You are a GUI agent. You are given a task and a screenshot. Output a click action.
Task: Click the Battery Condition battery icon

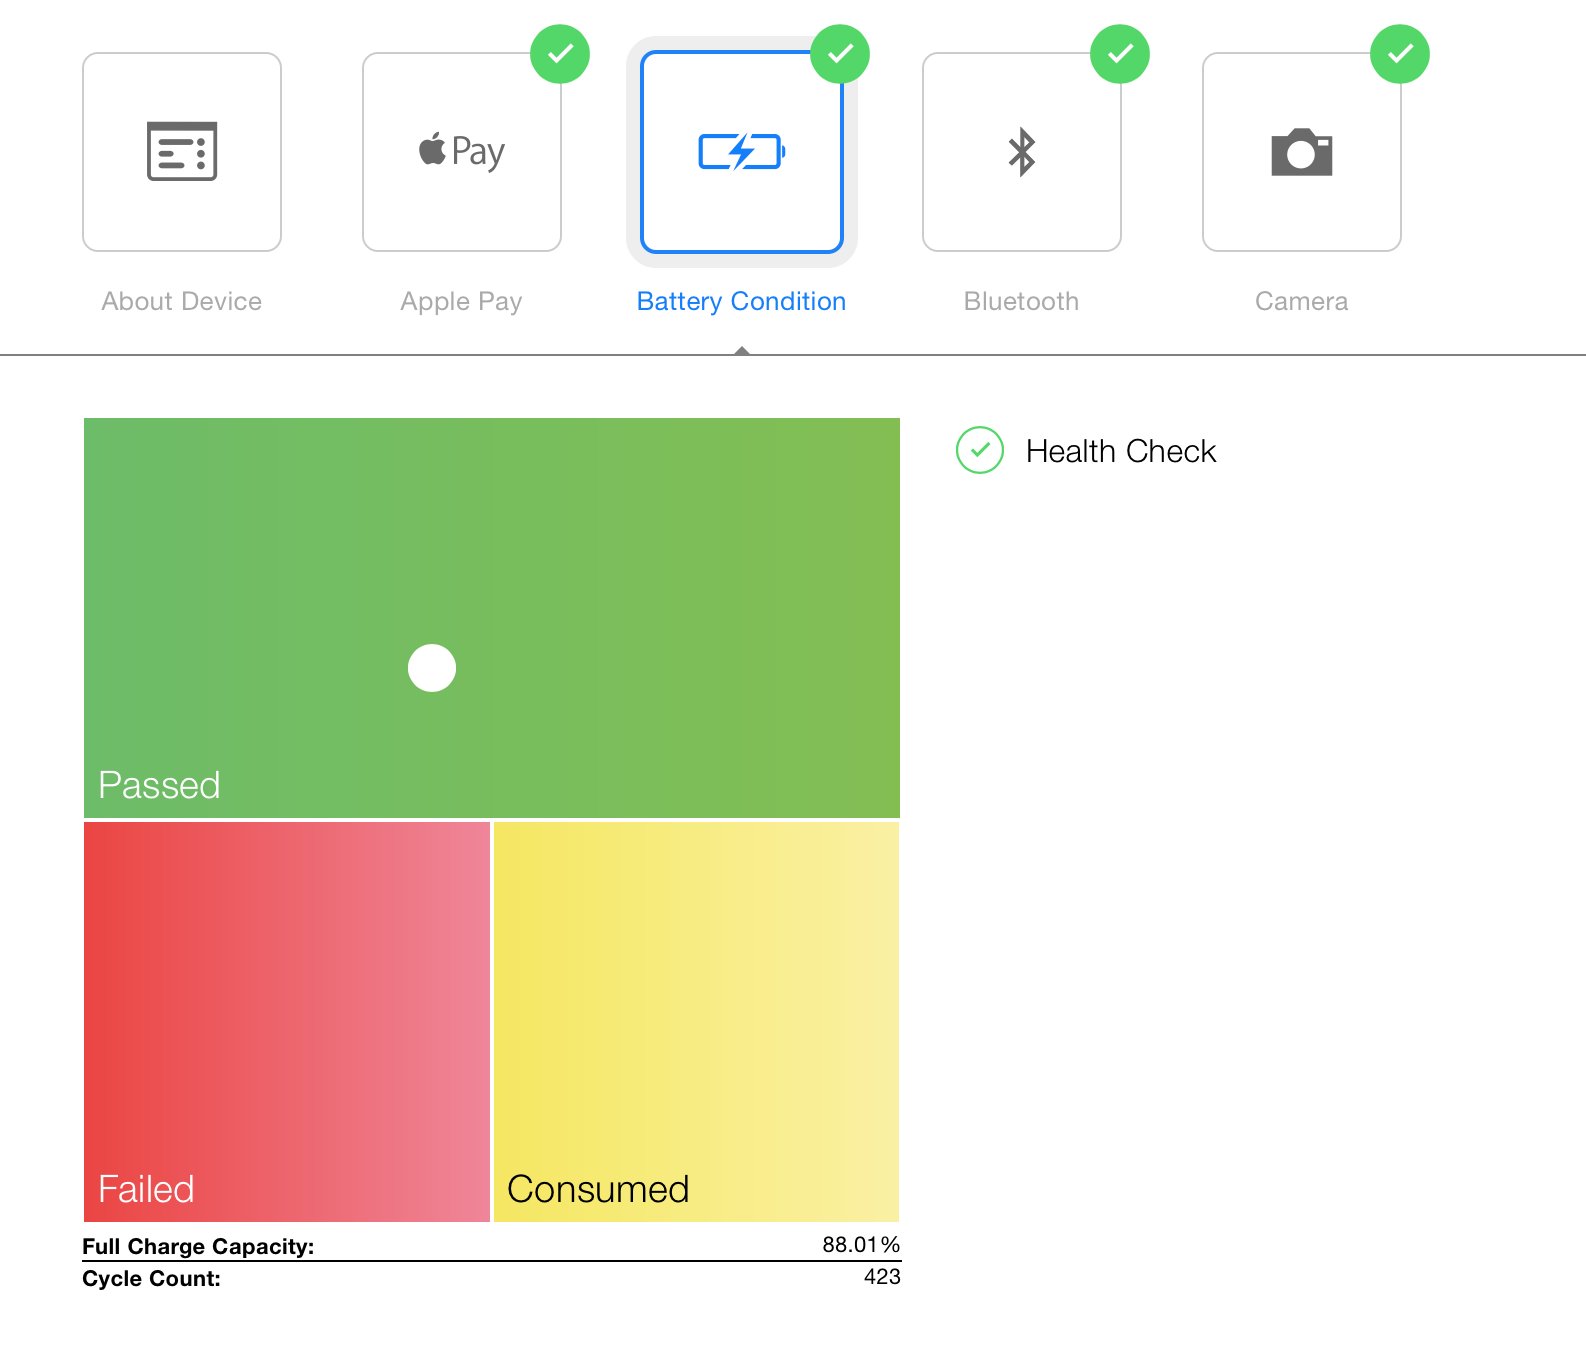click(x=741, y=152)
